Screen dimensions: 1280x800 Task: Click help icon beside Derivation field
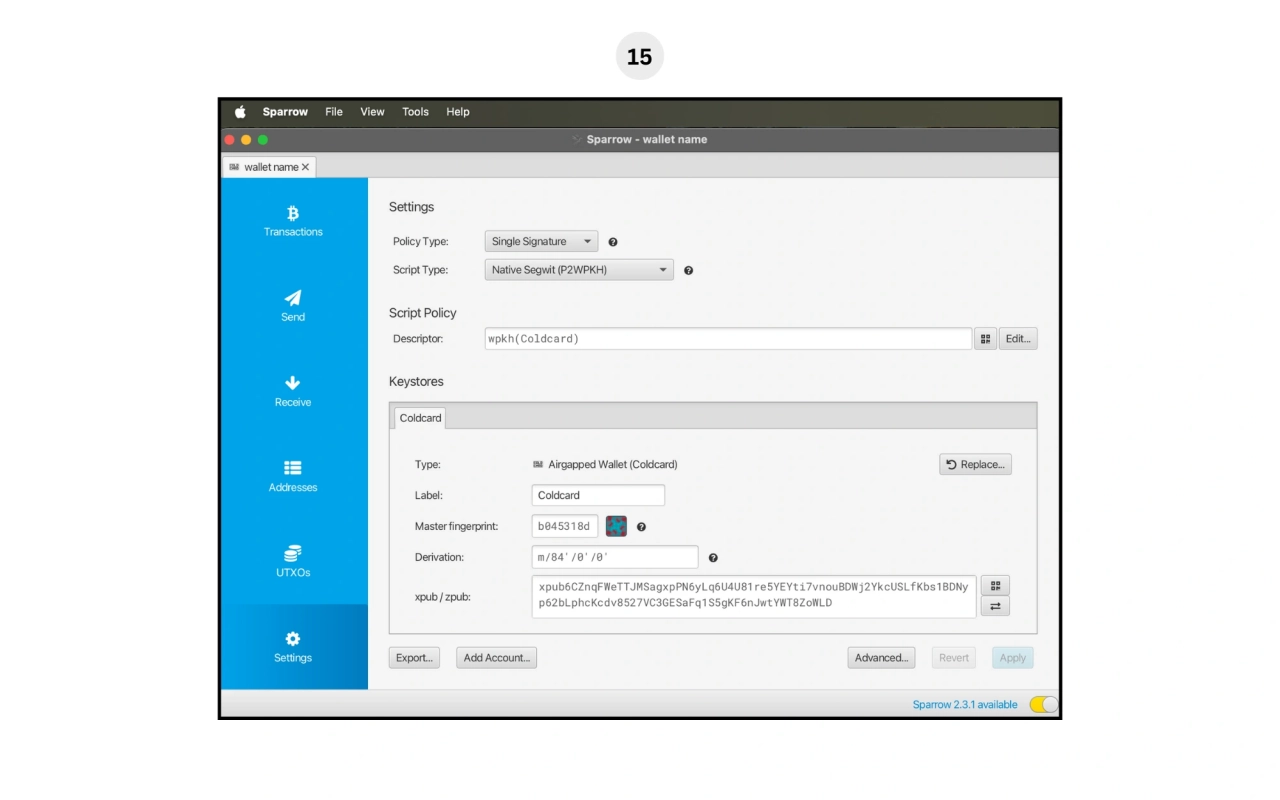(713, 558)
